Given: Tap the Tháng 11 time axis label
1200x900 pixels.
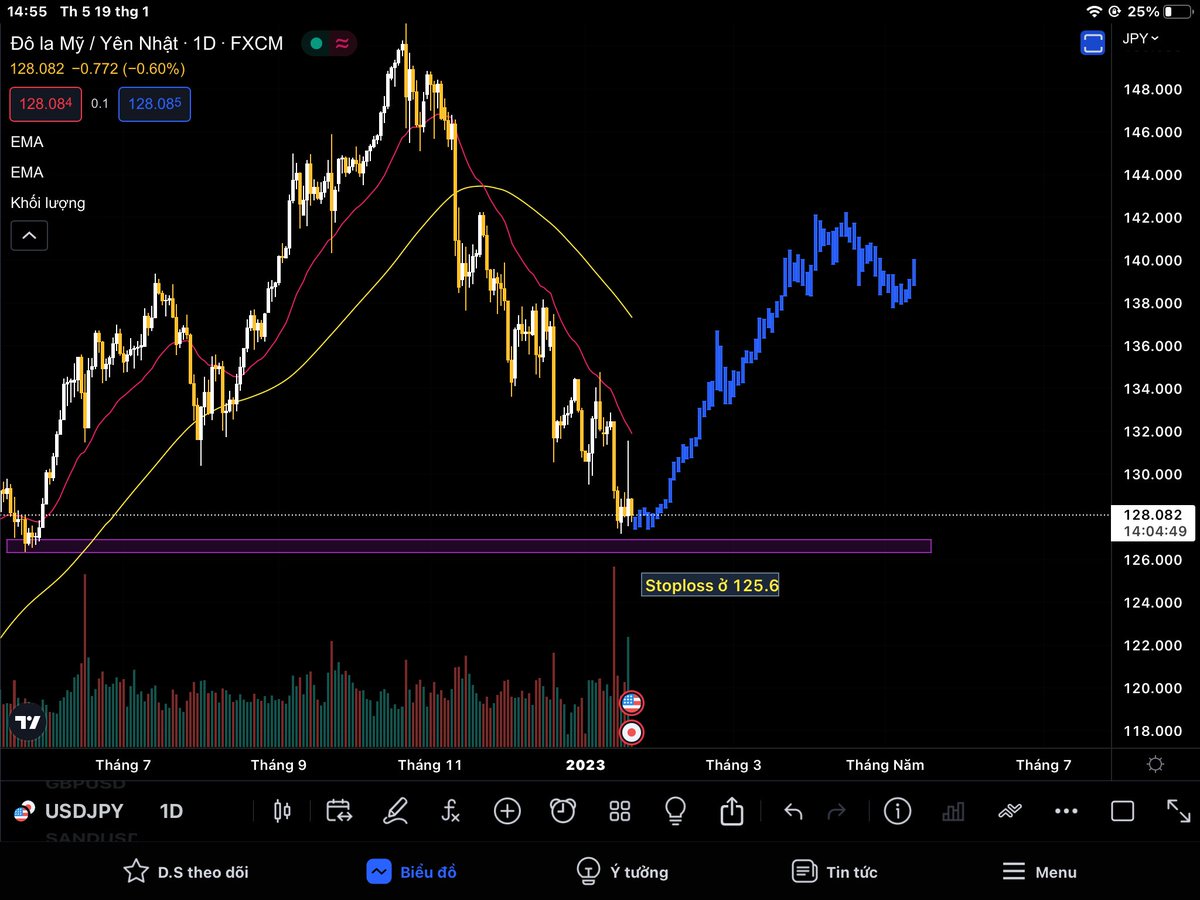Looking at the screenshot, I should coord(430,765).
